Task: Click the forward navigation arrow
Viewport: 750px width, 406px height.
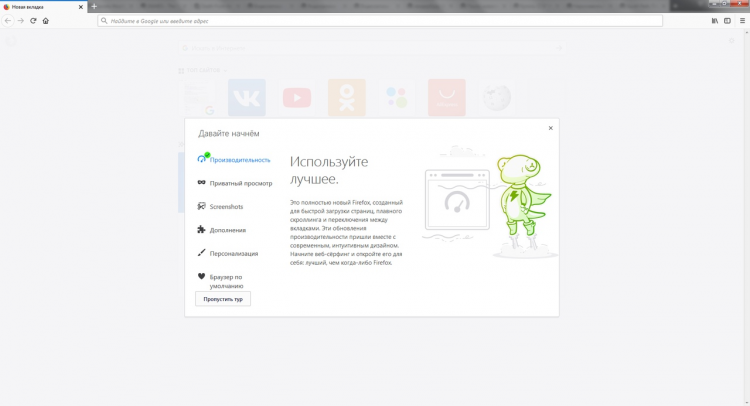Action: [x=21, y=21]
